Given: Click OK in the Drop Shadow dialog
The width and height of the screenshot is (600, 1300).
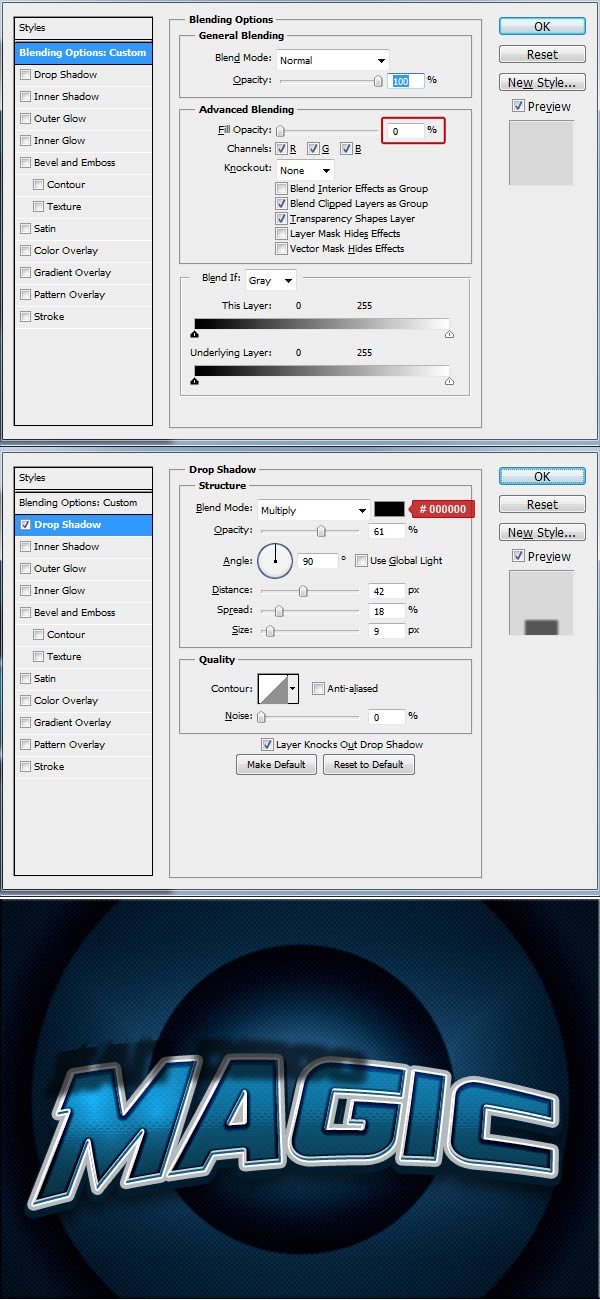Looking at the screenshot, I should tap(542, 477).
